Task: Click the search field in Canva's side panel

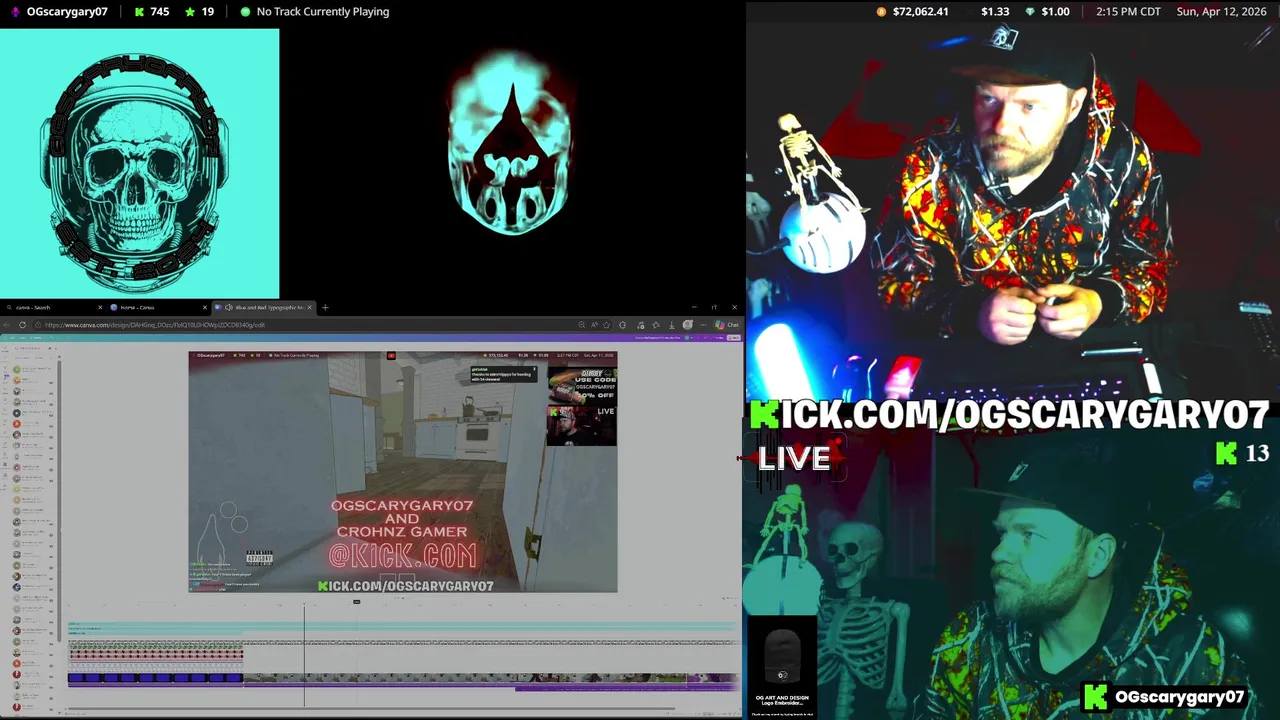Action: tap(30, 348)
